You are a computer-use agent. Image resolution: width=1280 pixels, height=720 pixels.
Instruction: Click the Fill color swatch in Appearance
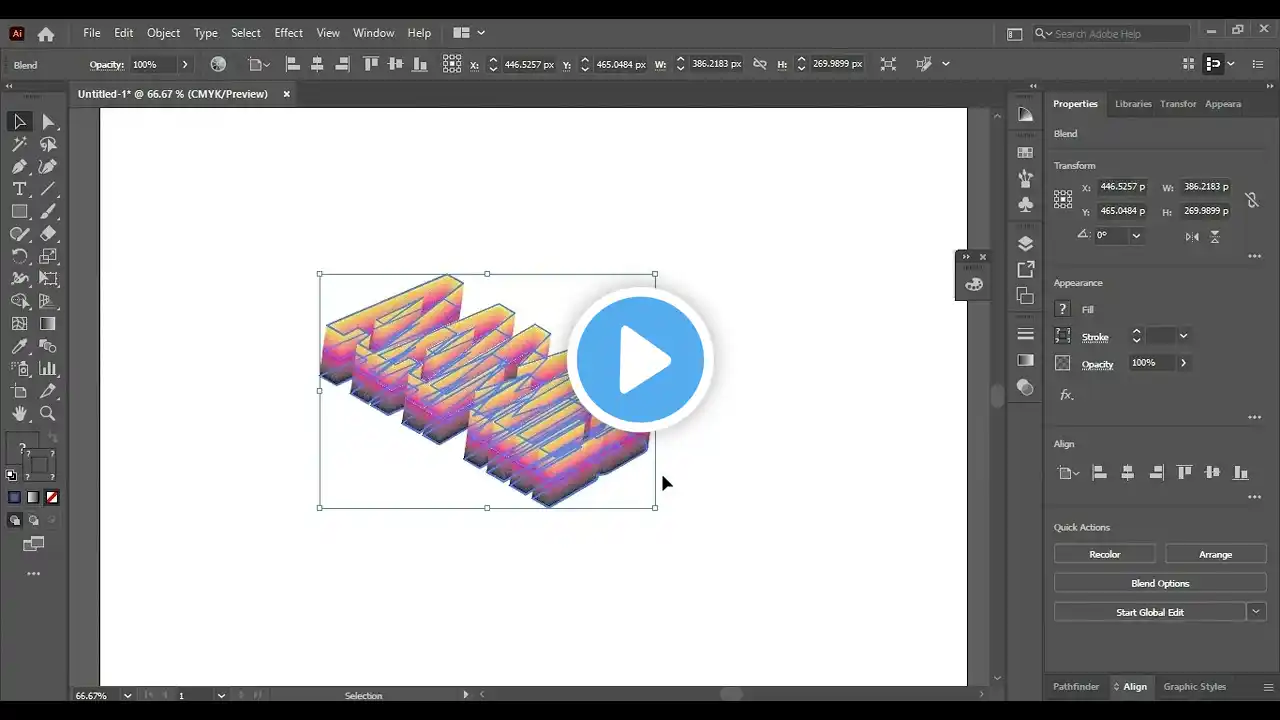(x=1062, y=309)
